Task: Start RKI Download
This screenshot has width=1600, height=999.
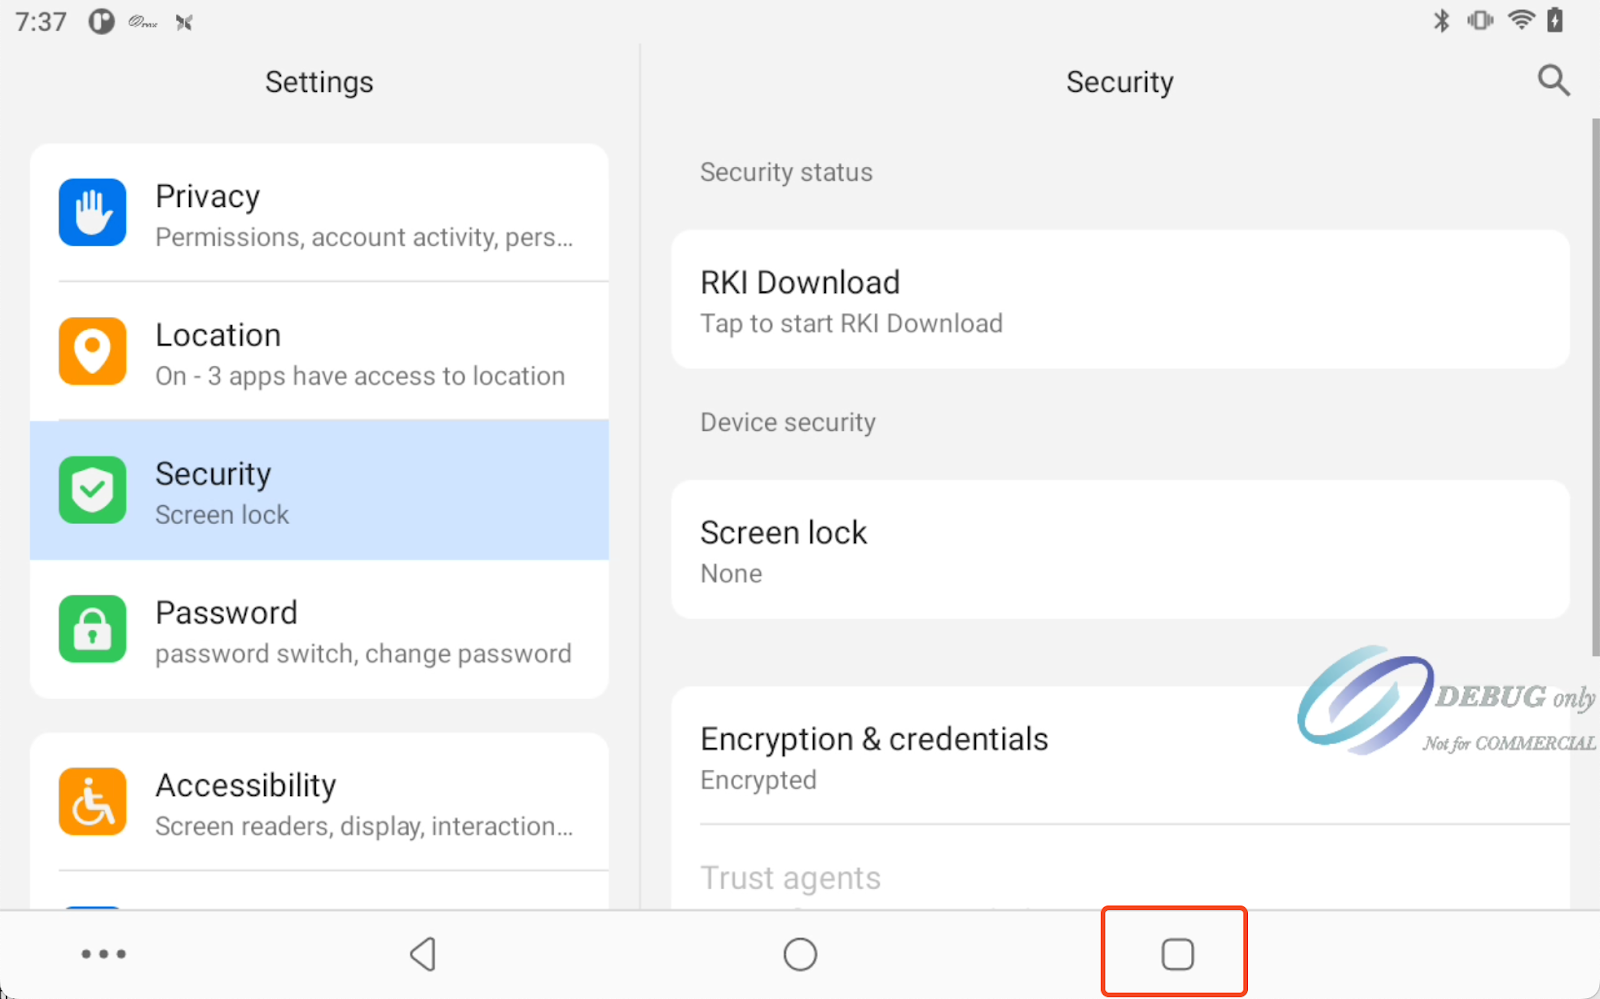Action: click(1119, 300)
